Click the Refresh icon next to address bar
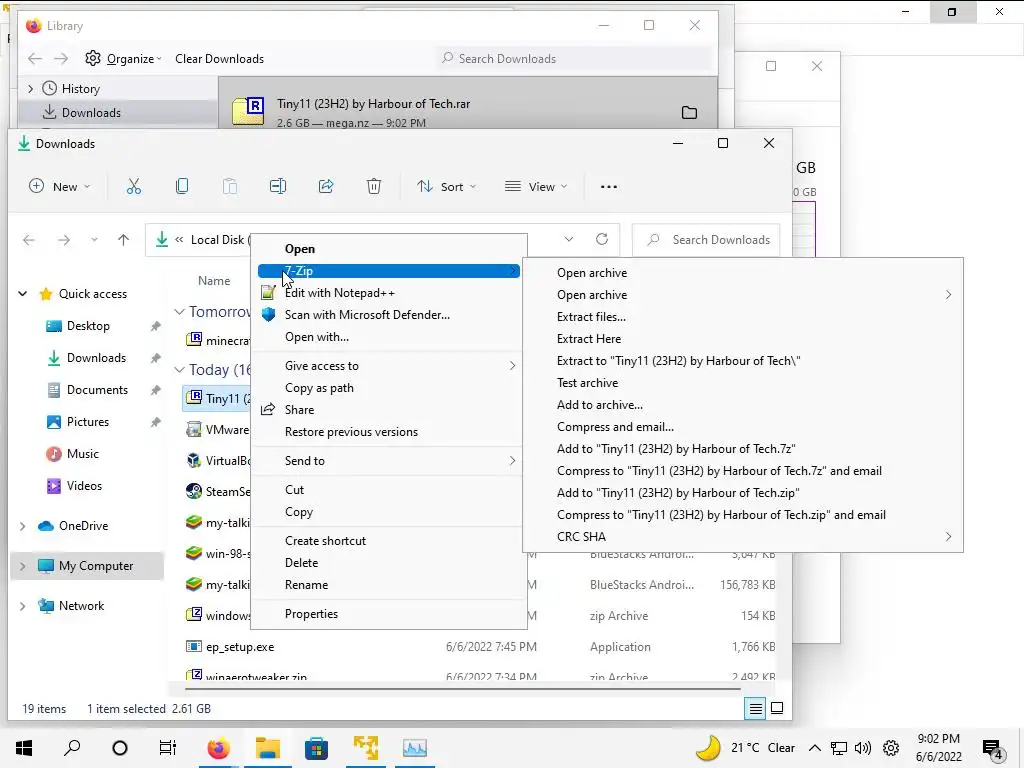1024x768 pixels. click(602, 239)
